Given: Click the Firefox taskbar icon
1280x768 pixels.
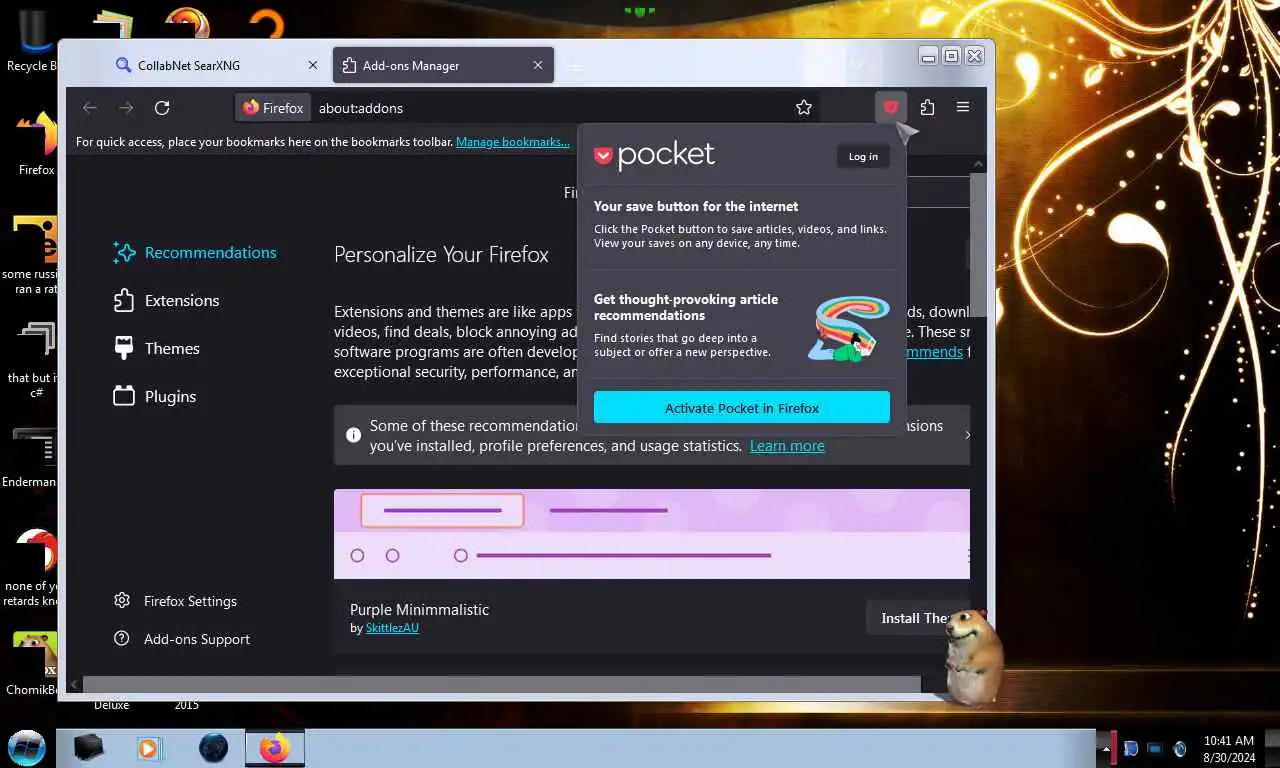Looking at the screenshot, I should tap(274, 748).
